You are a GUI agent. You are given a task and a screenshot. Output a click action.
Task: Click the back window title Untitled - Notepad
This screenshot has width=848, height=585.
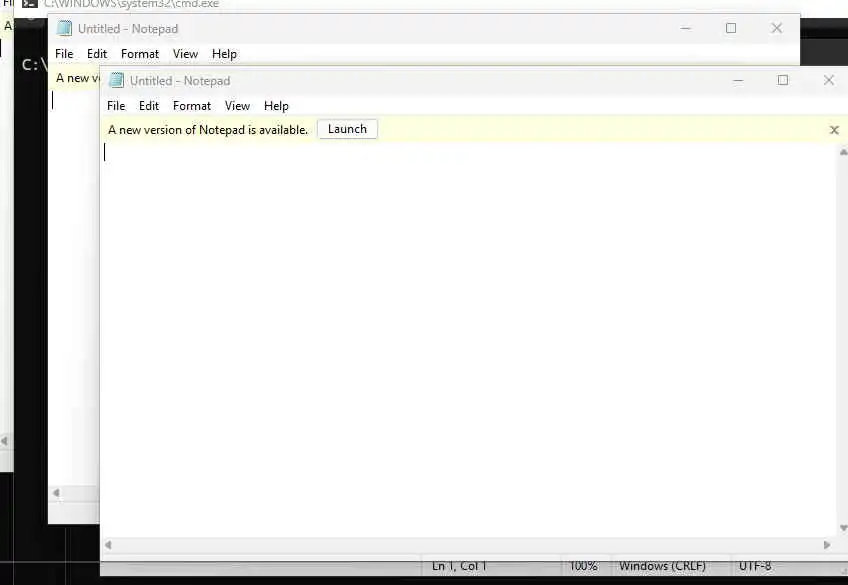click(x=128, y=29)
